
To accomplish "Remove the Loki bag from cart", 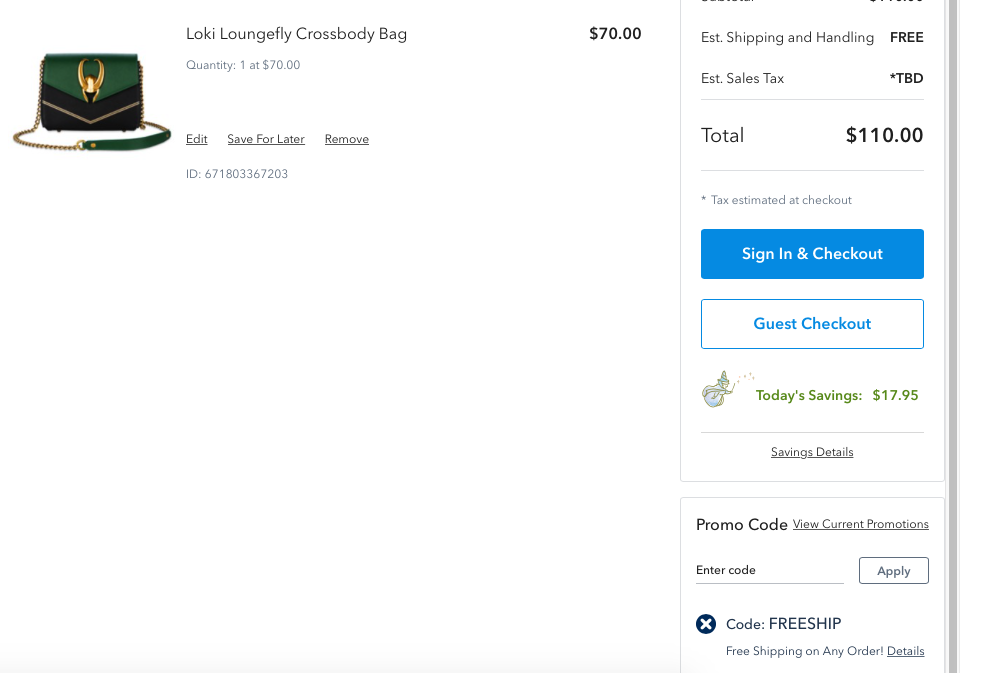I will [x=347, y=139].
